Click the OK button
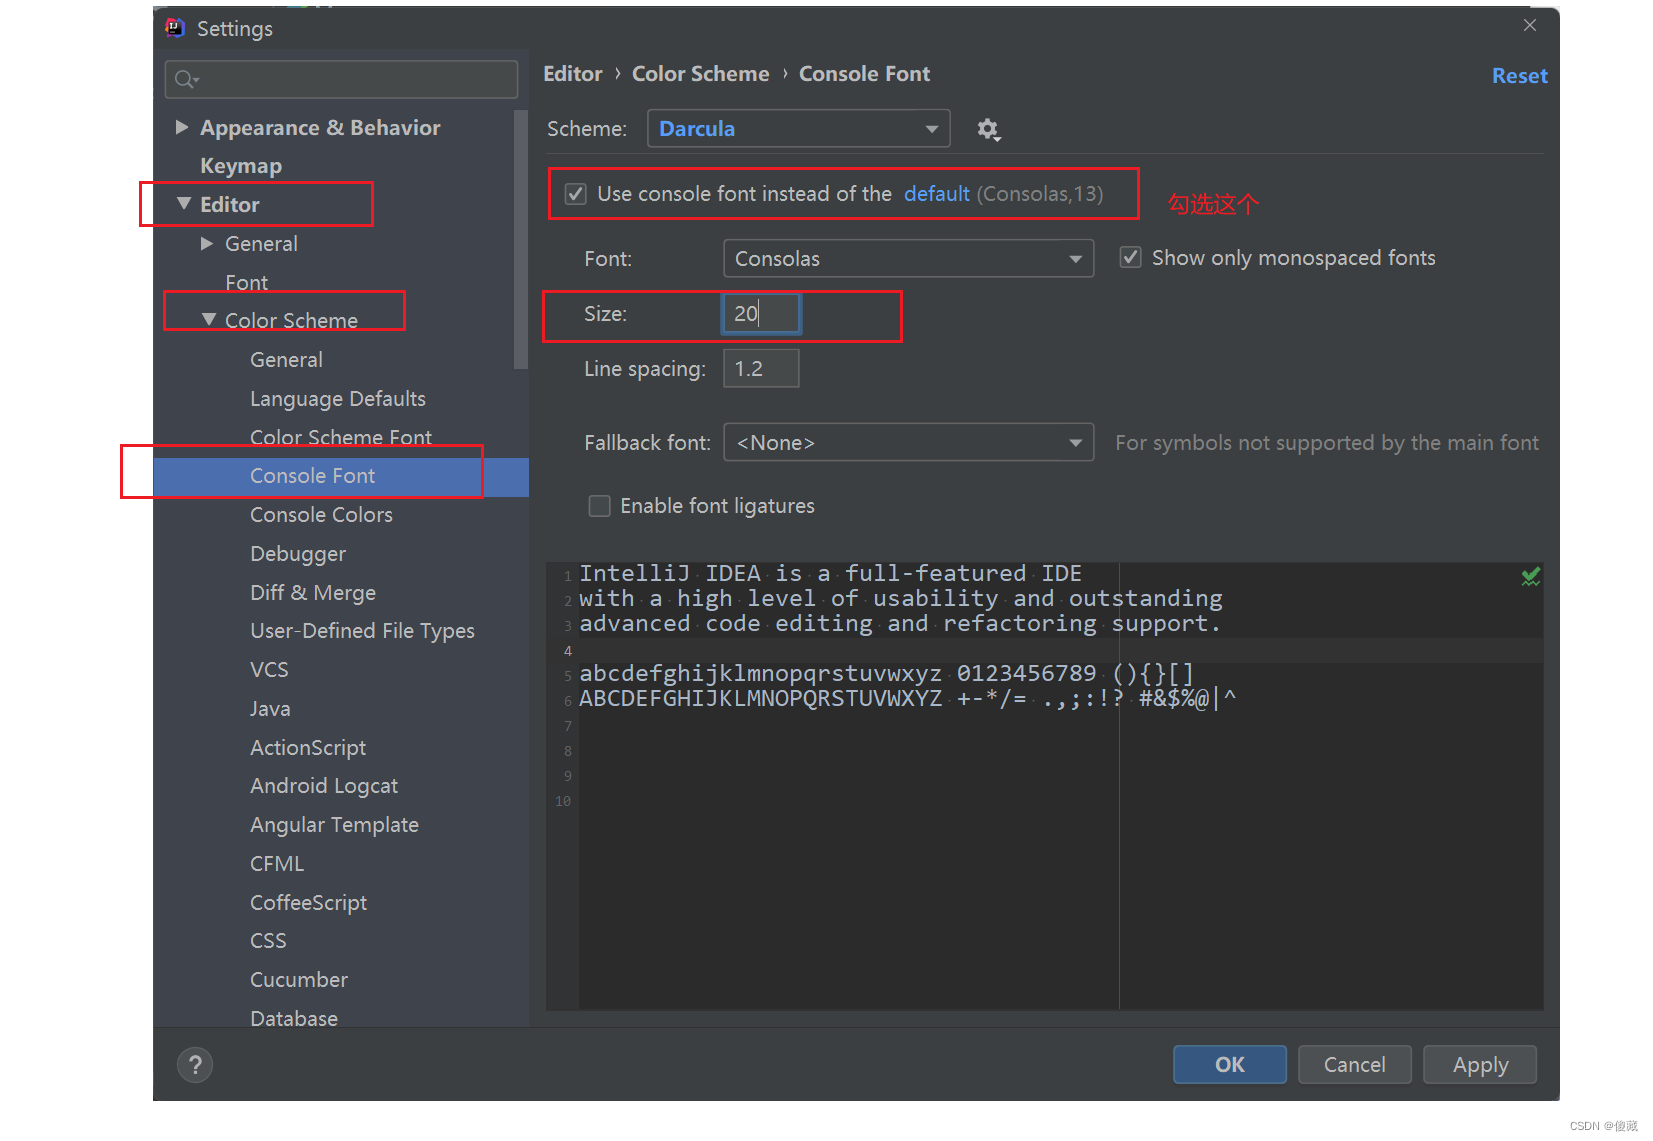 tap(1229, 1065)
